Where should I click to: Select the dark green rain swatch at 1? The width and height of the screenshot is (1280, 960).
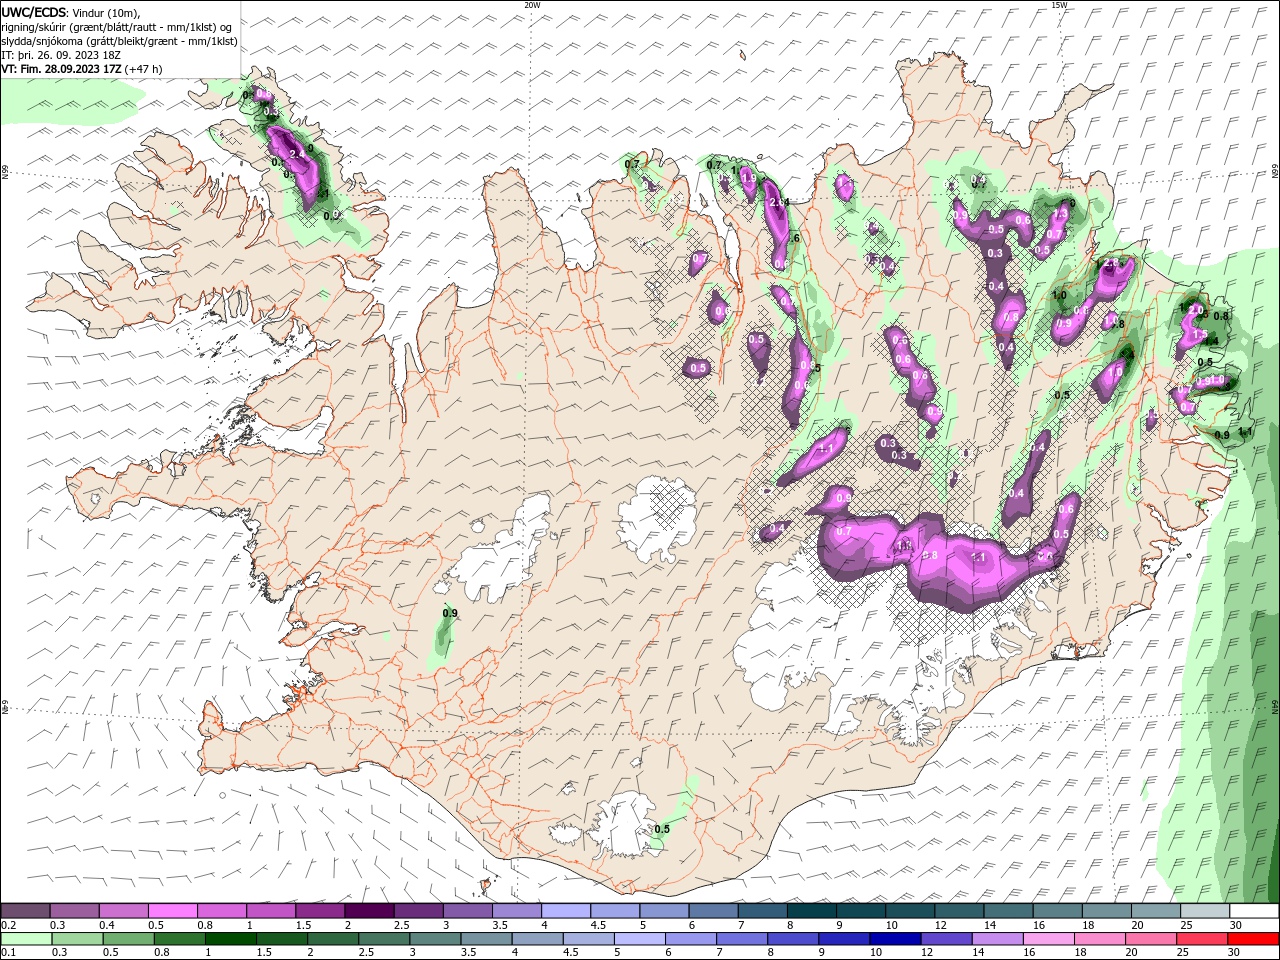coord(230,940)
